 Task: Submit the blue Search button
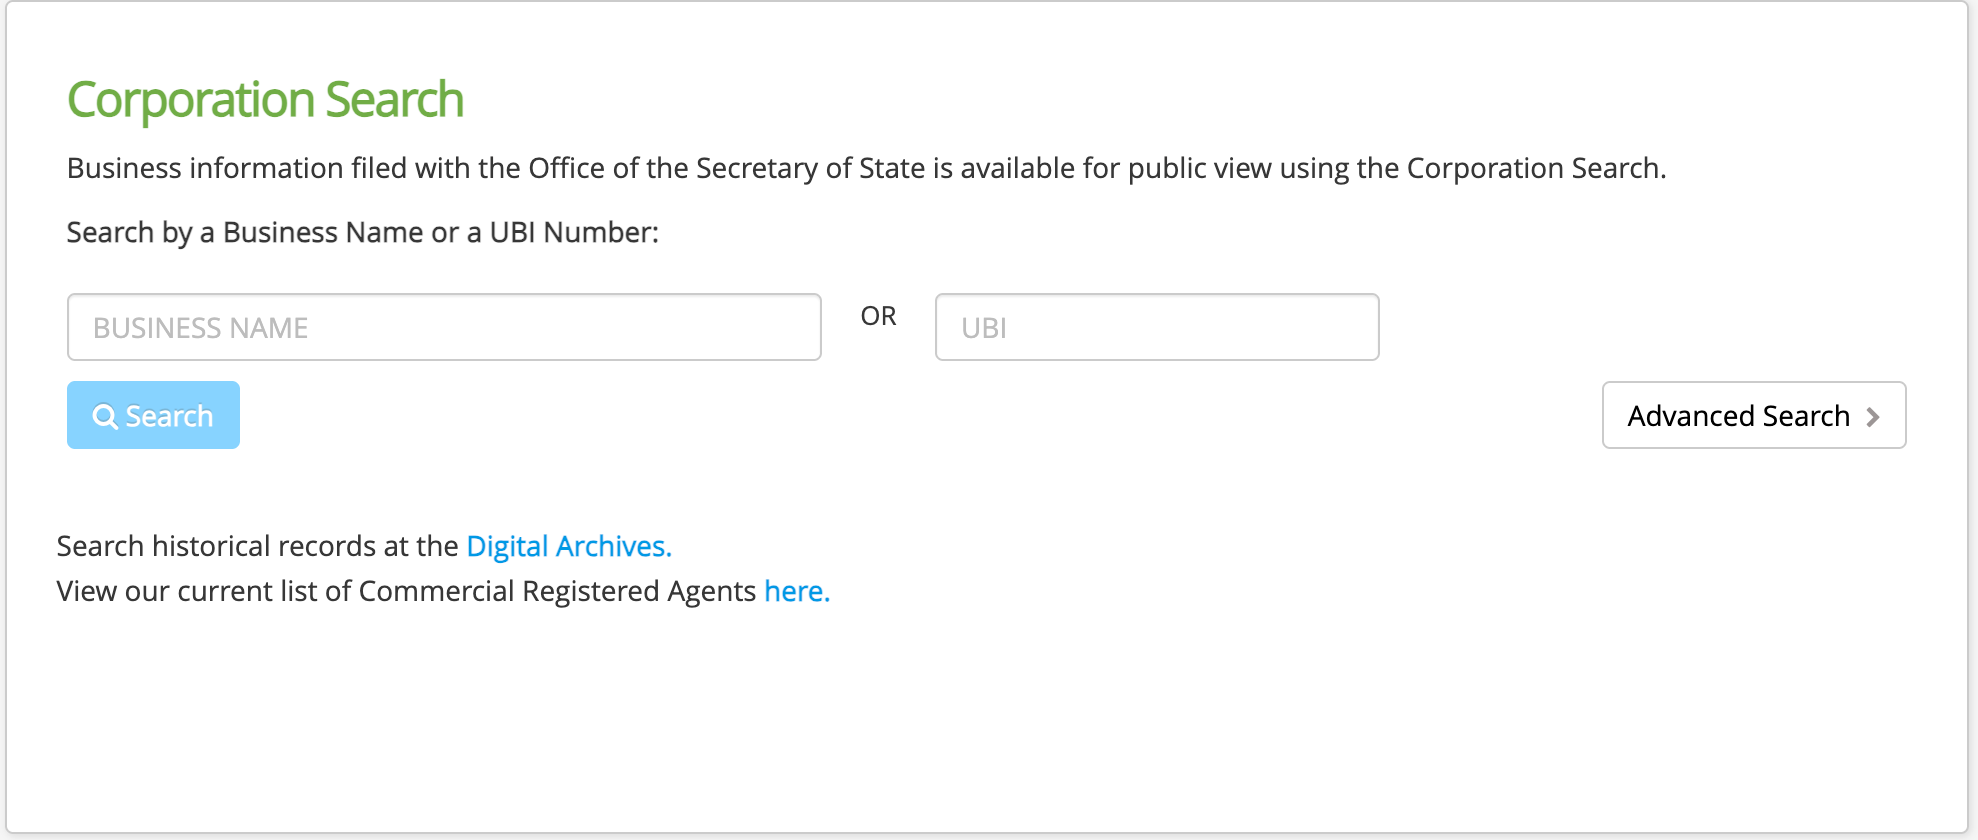(153, 415)
